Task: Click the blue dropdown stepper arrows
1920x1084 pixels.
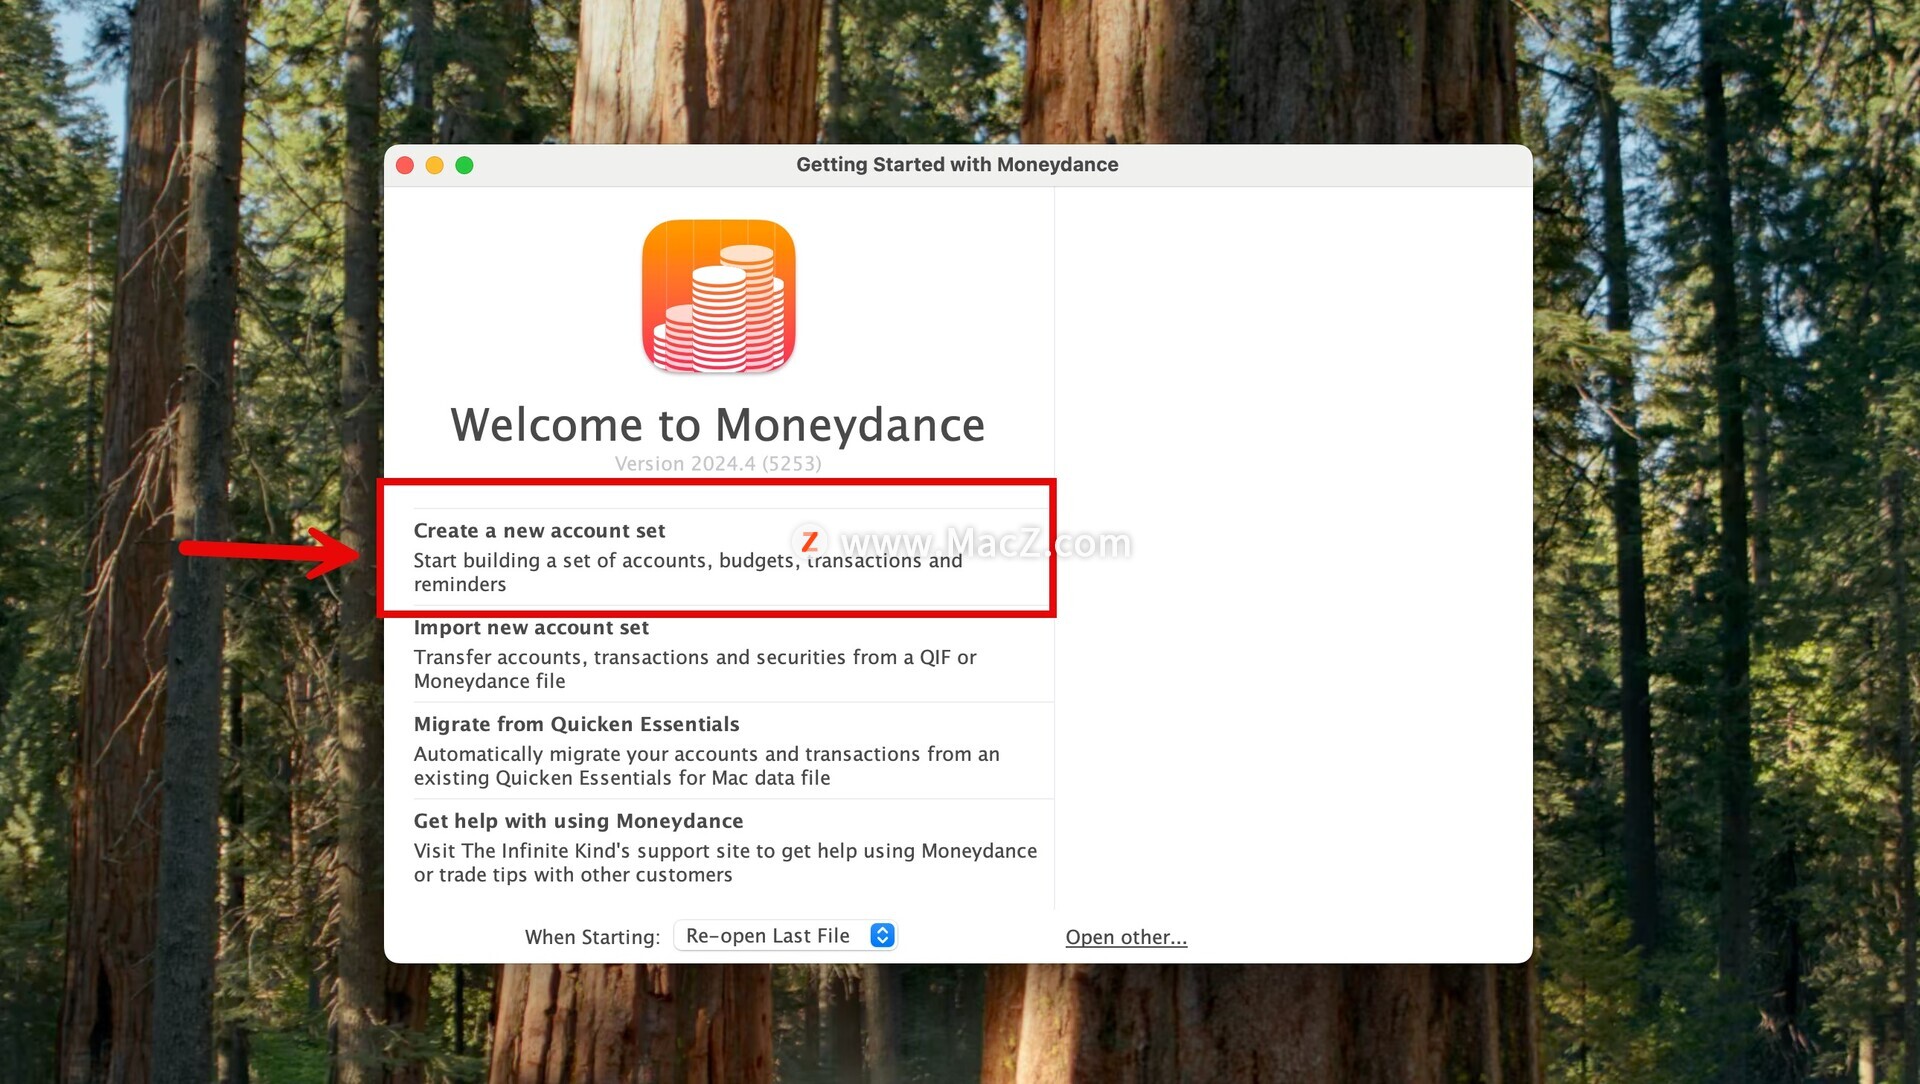Action: [x=882, y=935]
